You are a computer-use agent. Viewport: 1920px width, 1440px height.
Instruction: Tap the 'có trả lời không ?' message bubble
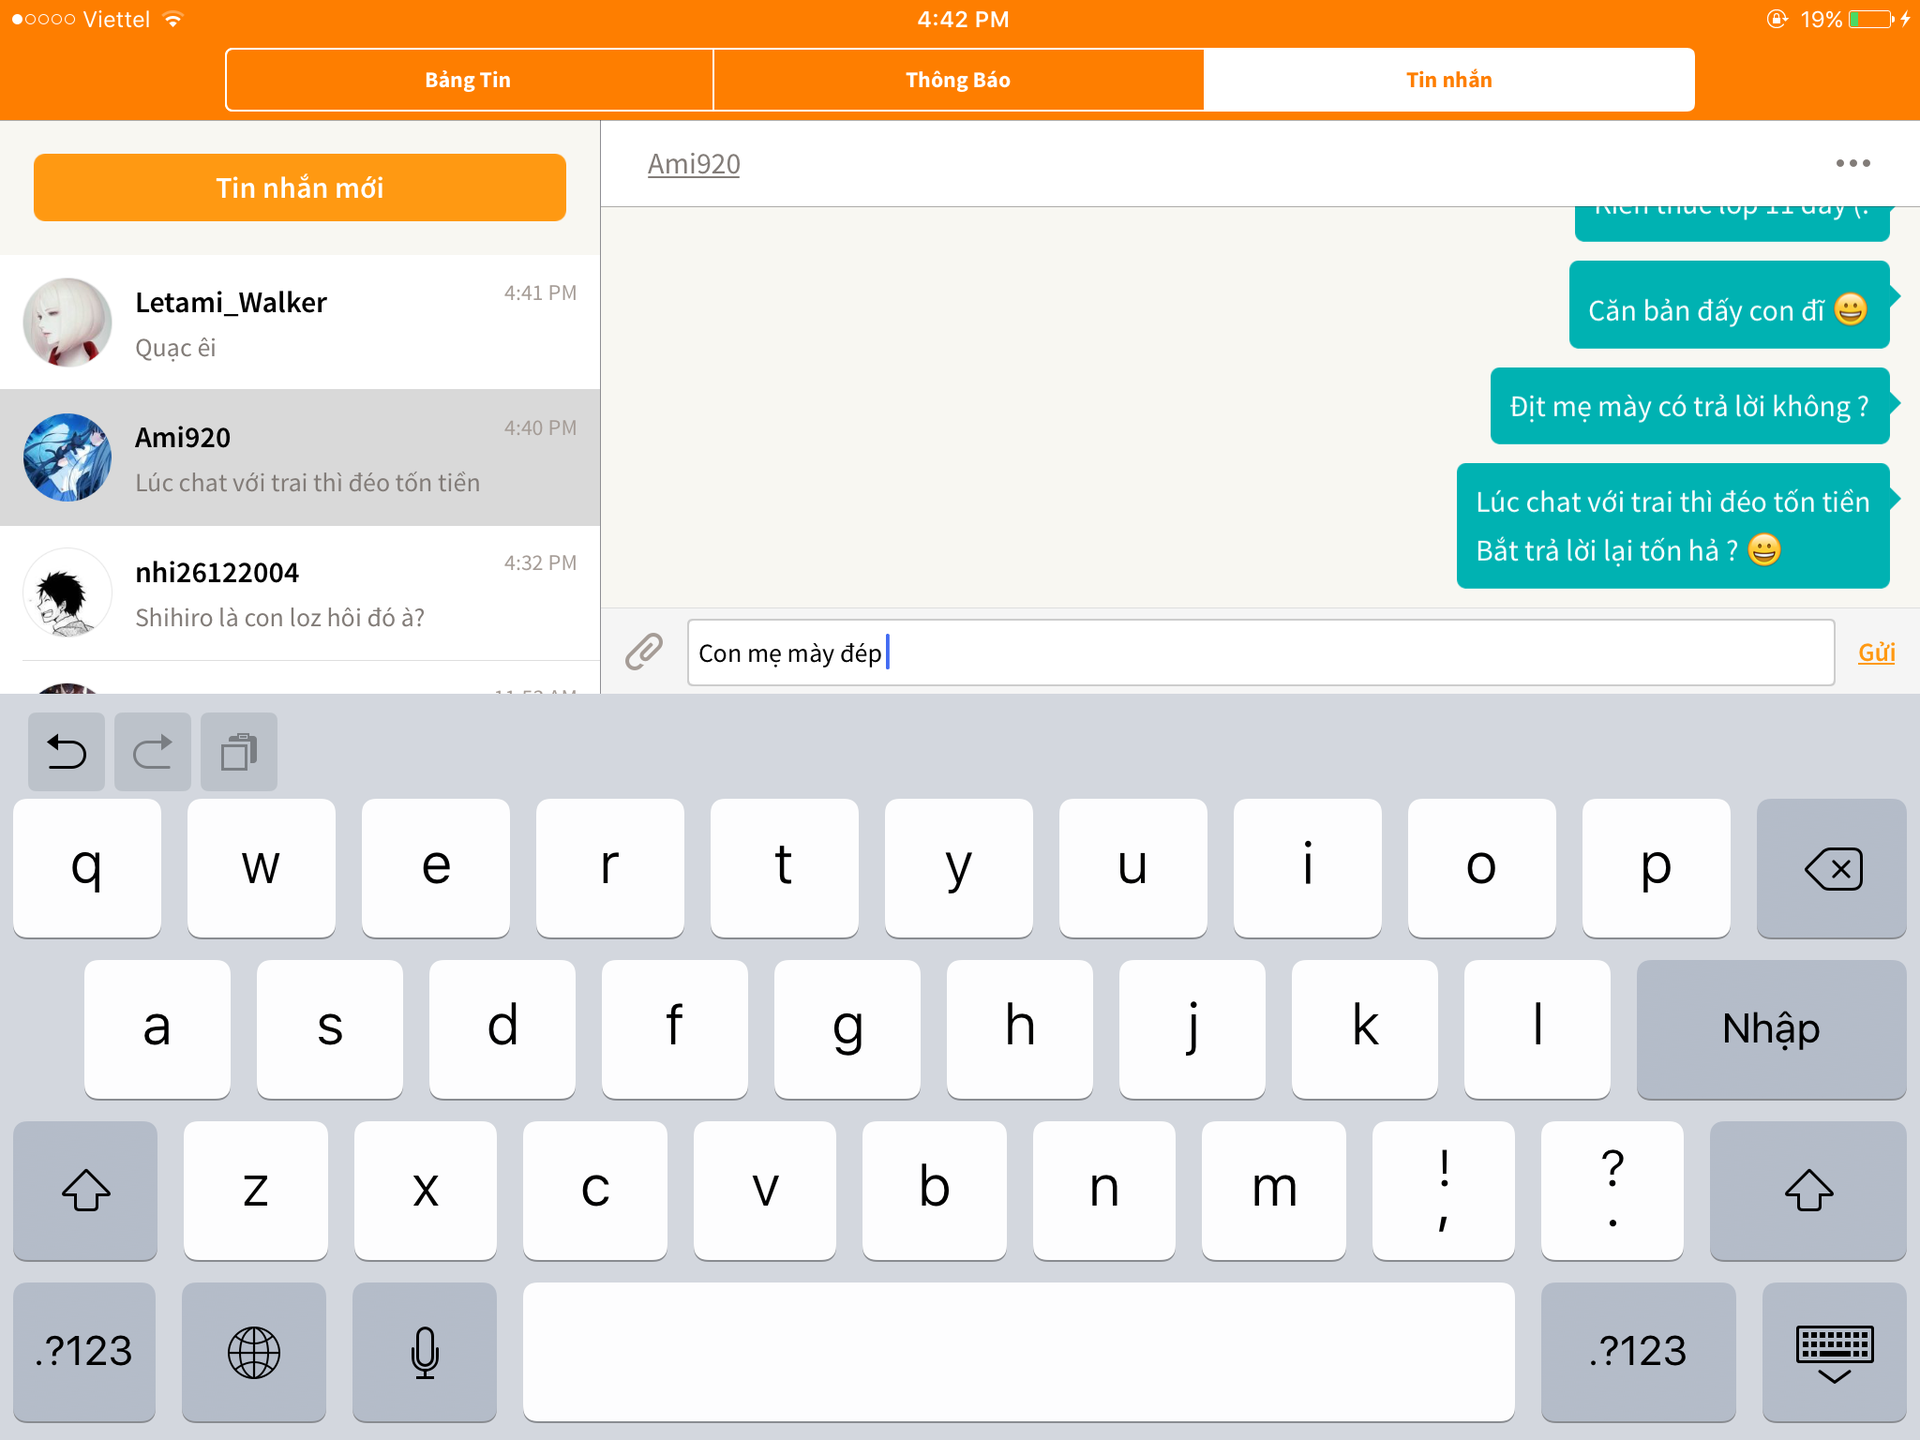pos(1690,406)
